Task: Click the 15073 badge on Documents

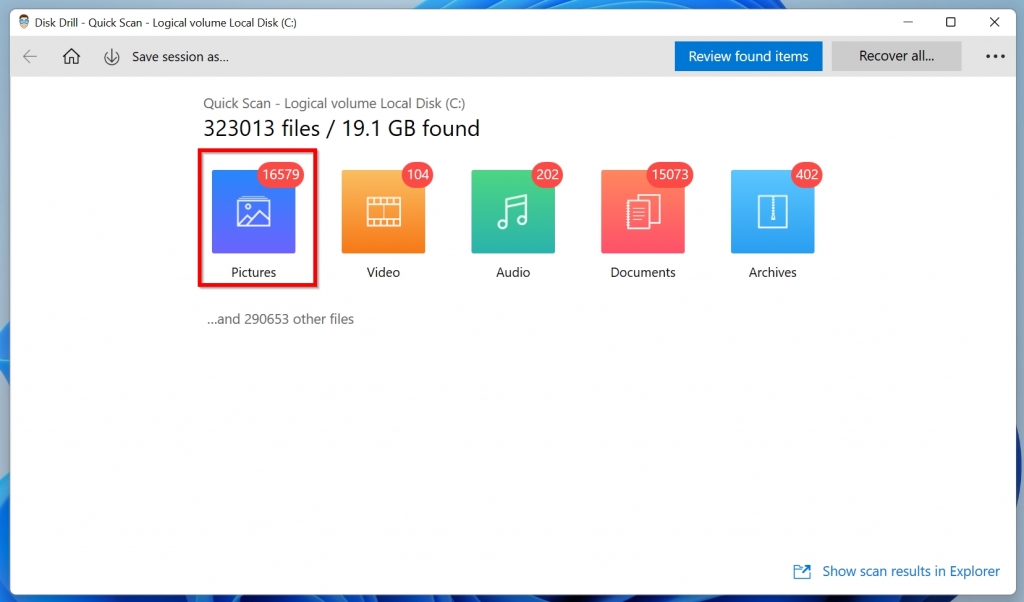Action: [x=668, y=174]
